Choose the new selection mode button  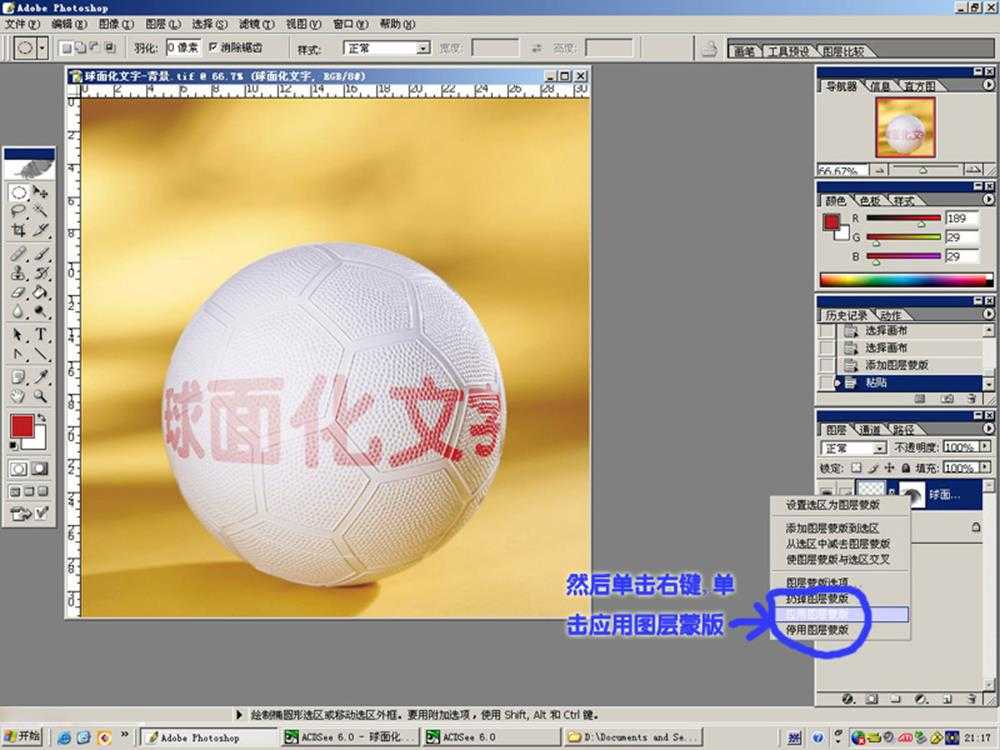pos(66,48)
